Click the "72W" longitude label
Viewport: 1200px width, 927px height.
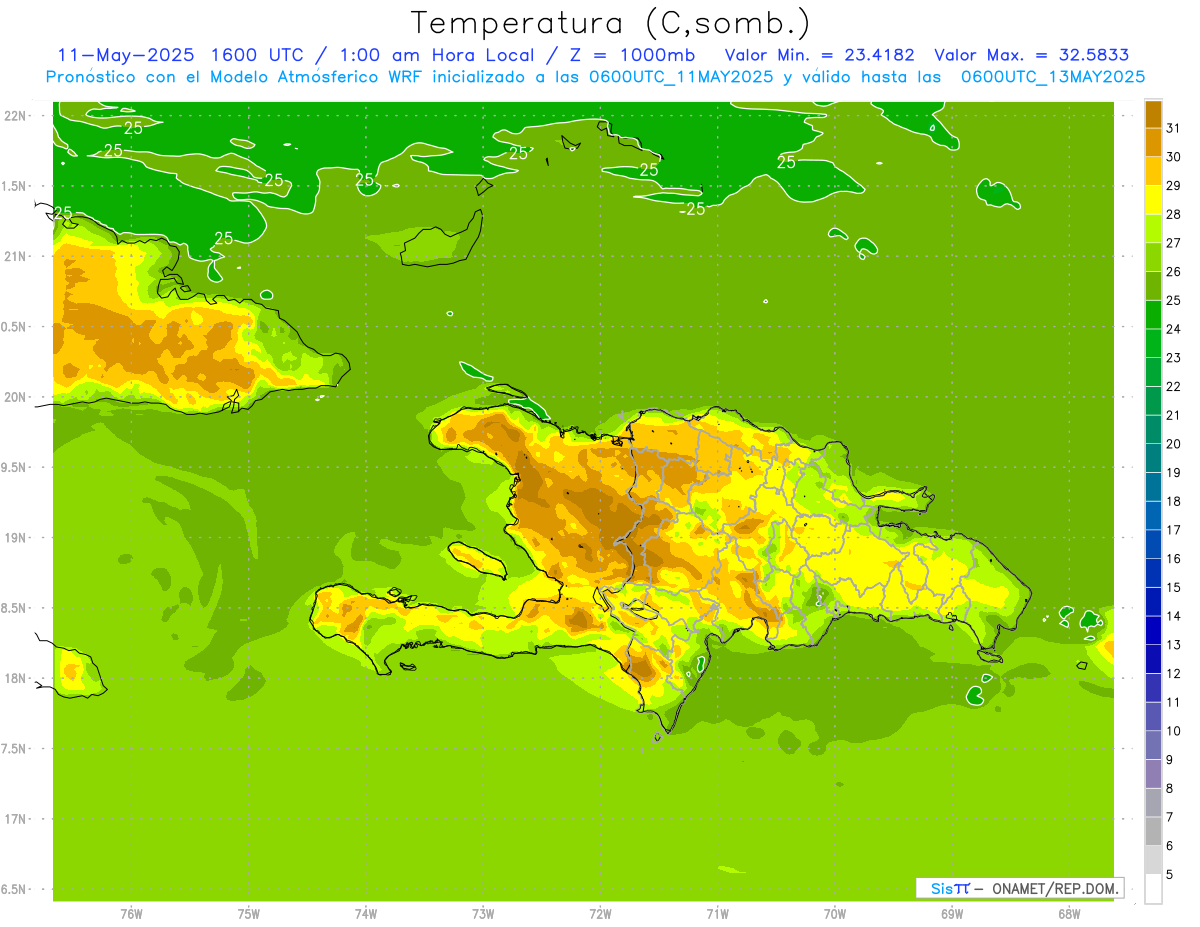coord(601,914)
